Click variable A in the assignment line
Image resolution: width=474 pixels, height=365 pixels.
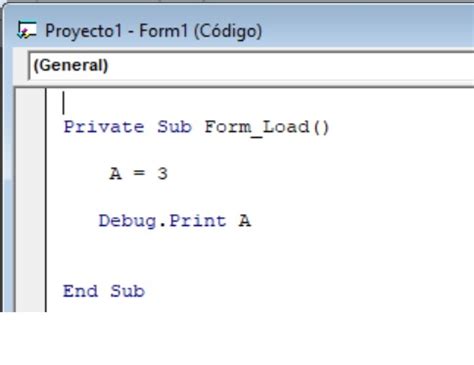[x=115, y=174]
